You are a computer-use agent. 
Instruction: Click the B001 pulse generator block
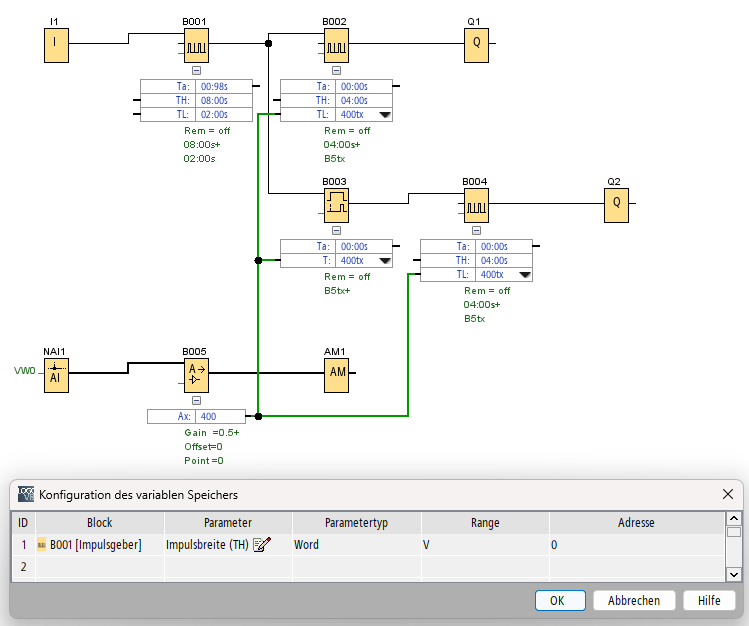coord(196,44)
